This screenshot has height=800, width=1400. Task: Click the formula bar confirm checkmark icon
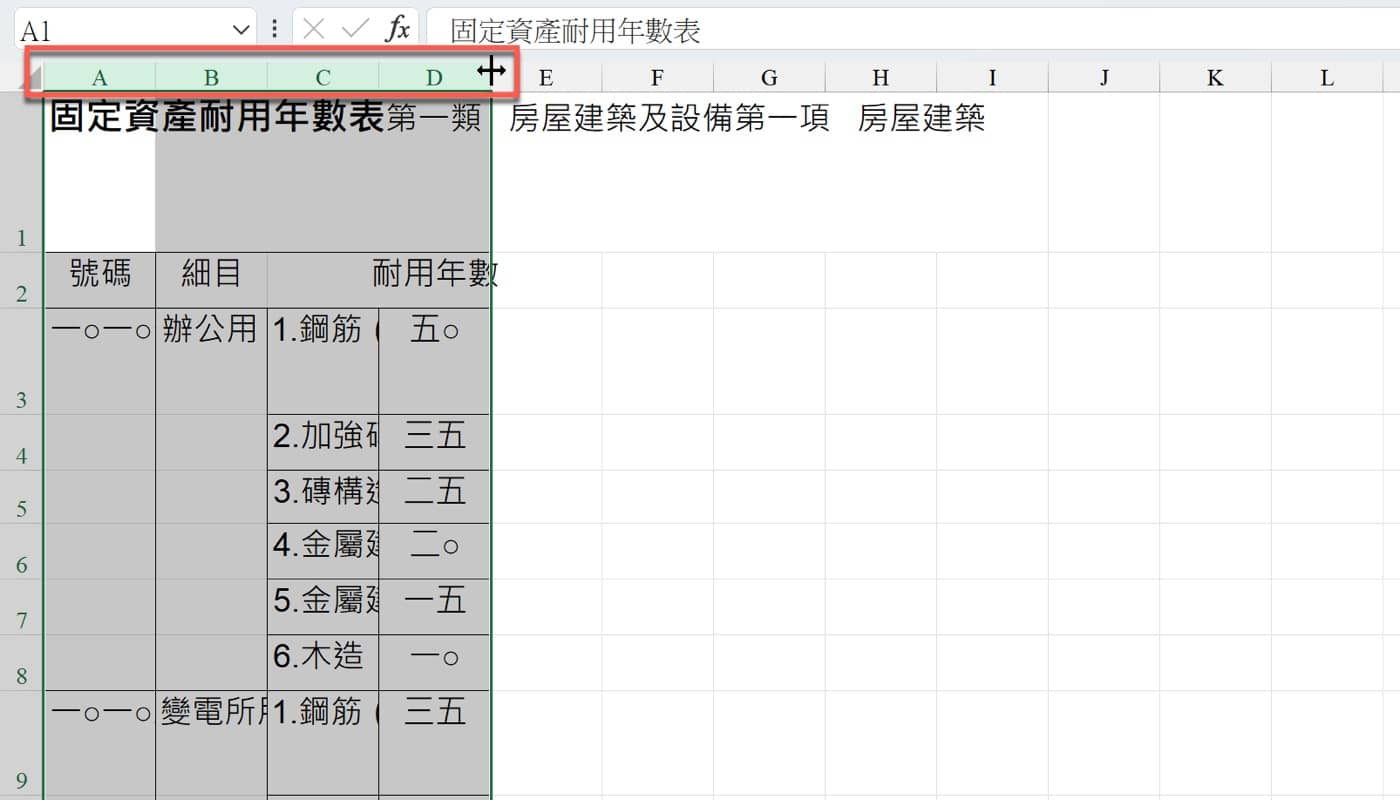click(x=355, y=30)
